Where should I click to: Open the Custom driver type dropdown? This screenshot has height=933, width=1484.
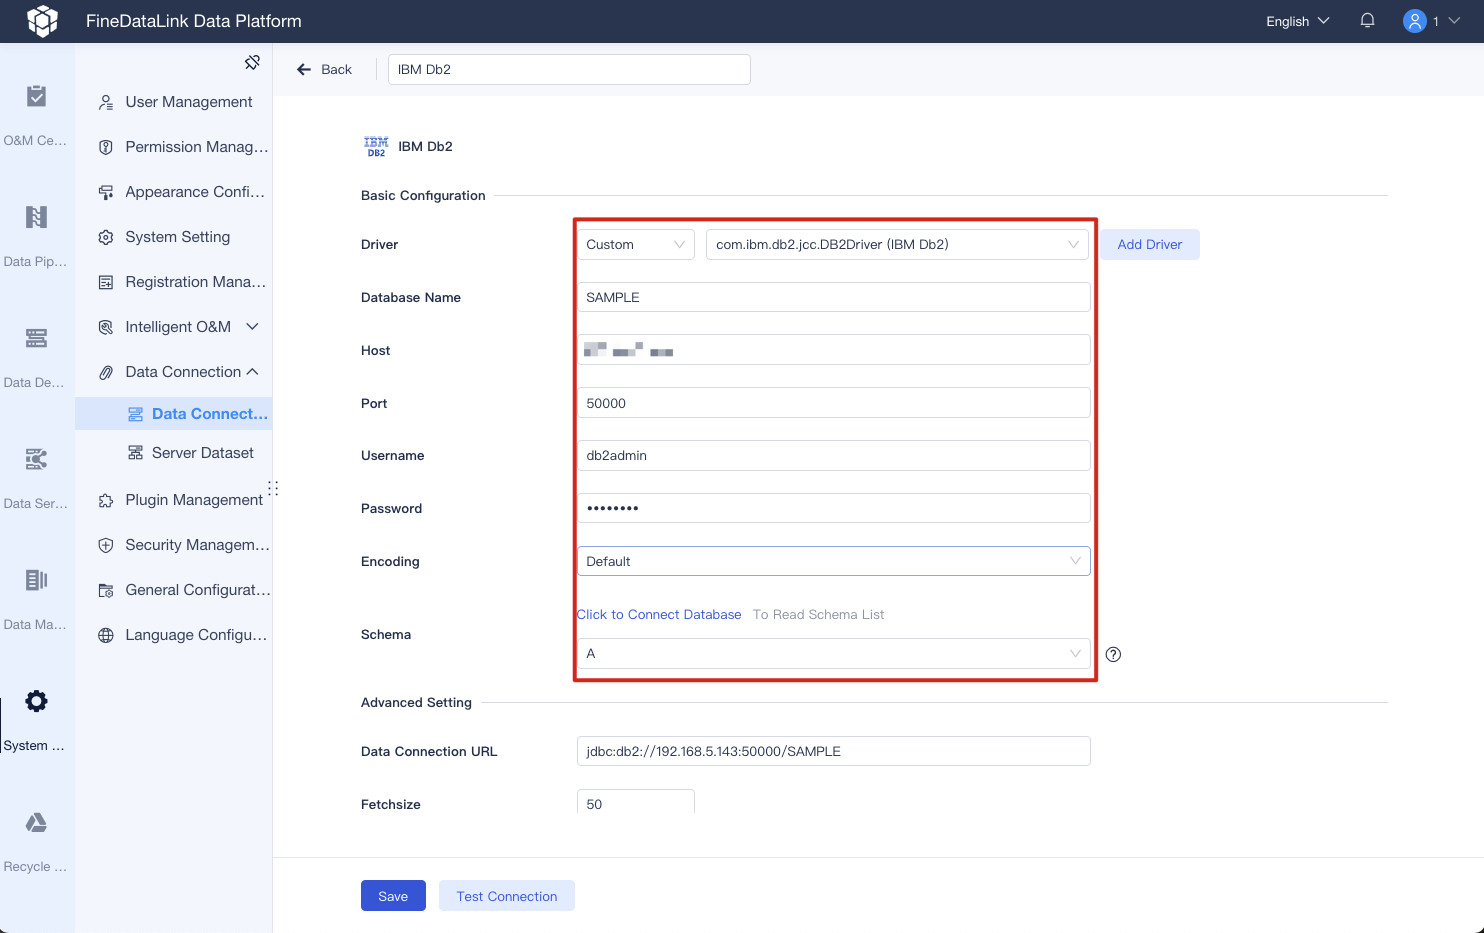coord(635,244)
